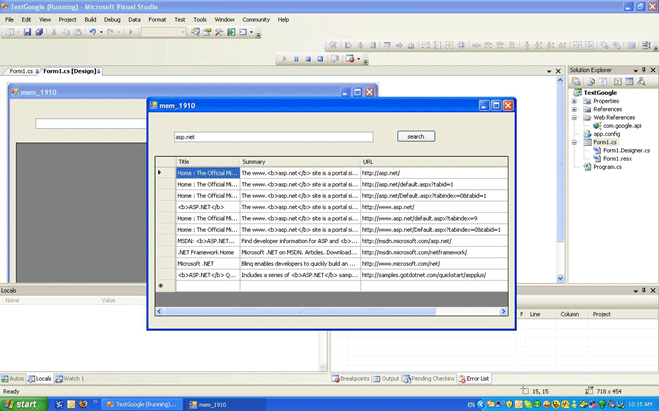659x411 pixels.
Task: Open Solution Explorer window position dropdown
Action: pyautogui.click(x=635, y=70)
